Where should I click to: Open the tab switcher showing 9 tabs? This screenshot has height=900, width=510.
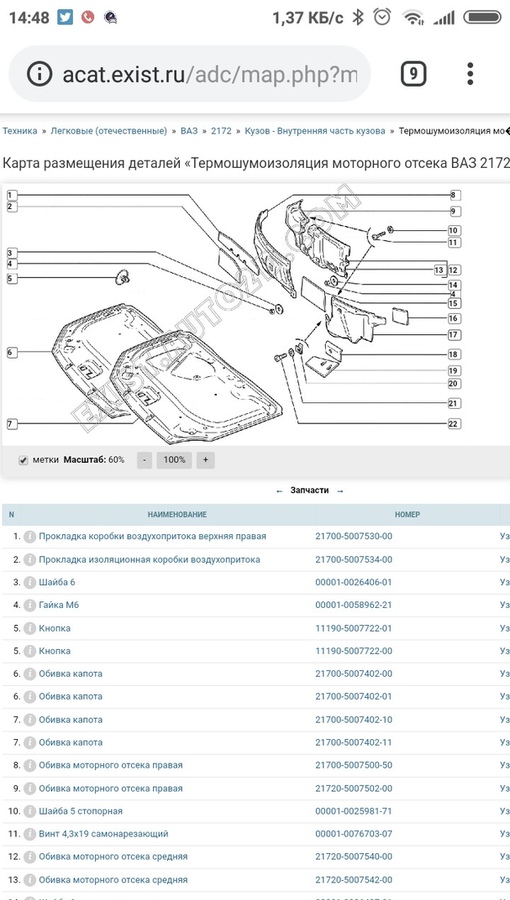click(413, 74)
